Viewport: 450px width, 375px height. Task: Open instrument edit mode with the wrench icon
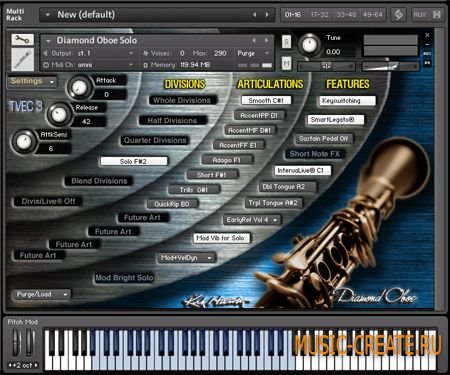click(x=23, y=40)
